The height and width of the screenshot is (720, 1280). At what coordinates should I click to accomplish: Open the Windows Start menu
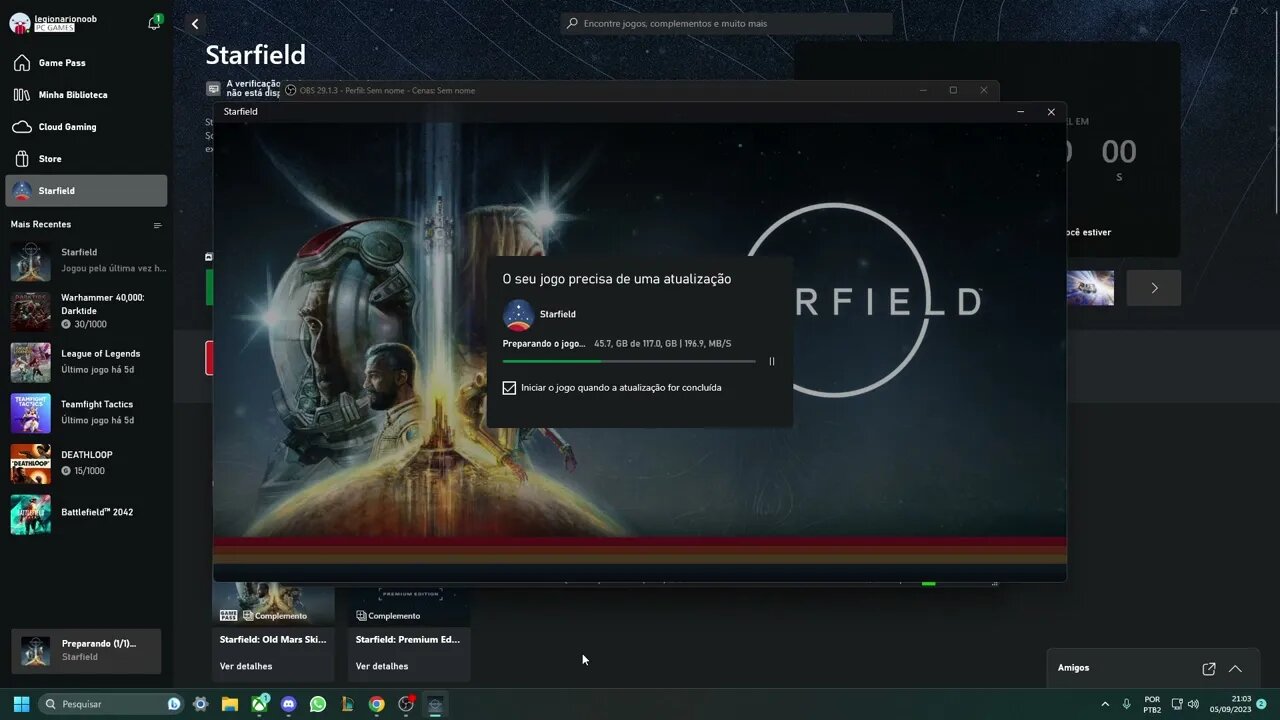[x=21, y=704]
